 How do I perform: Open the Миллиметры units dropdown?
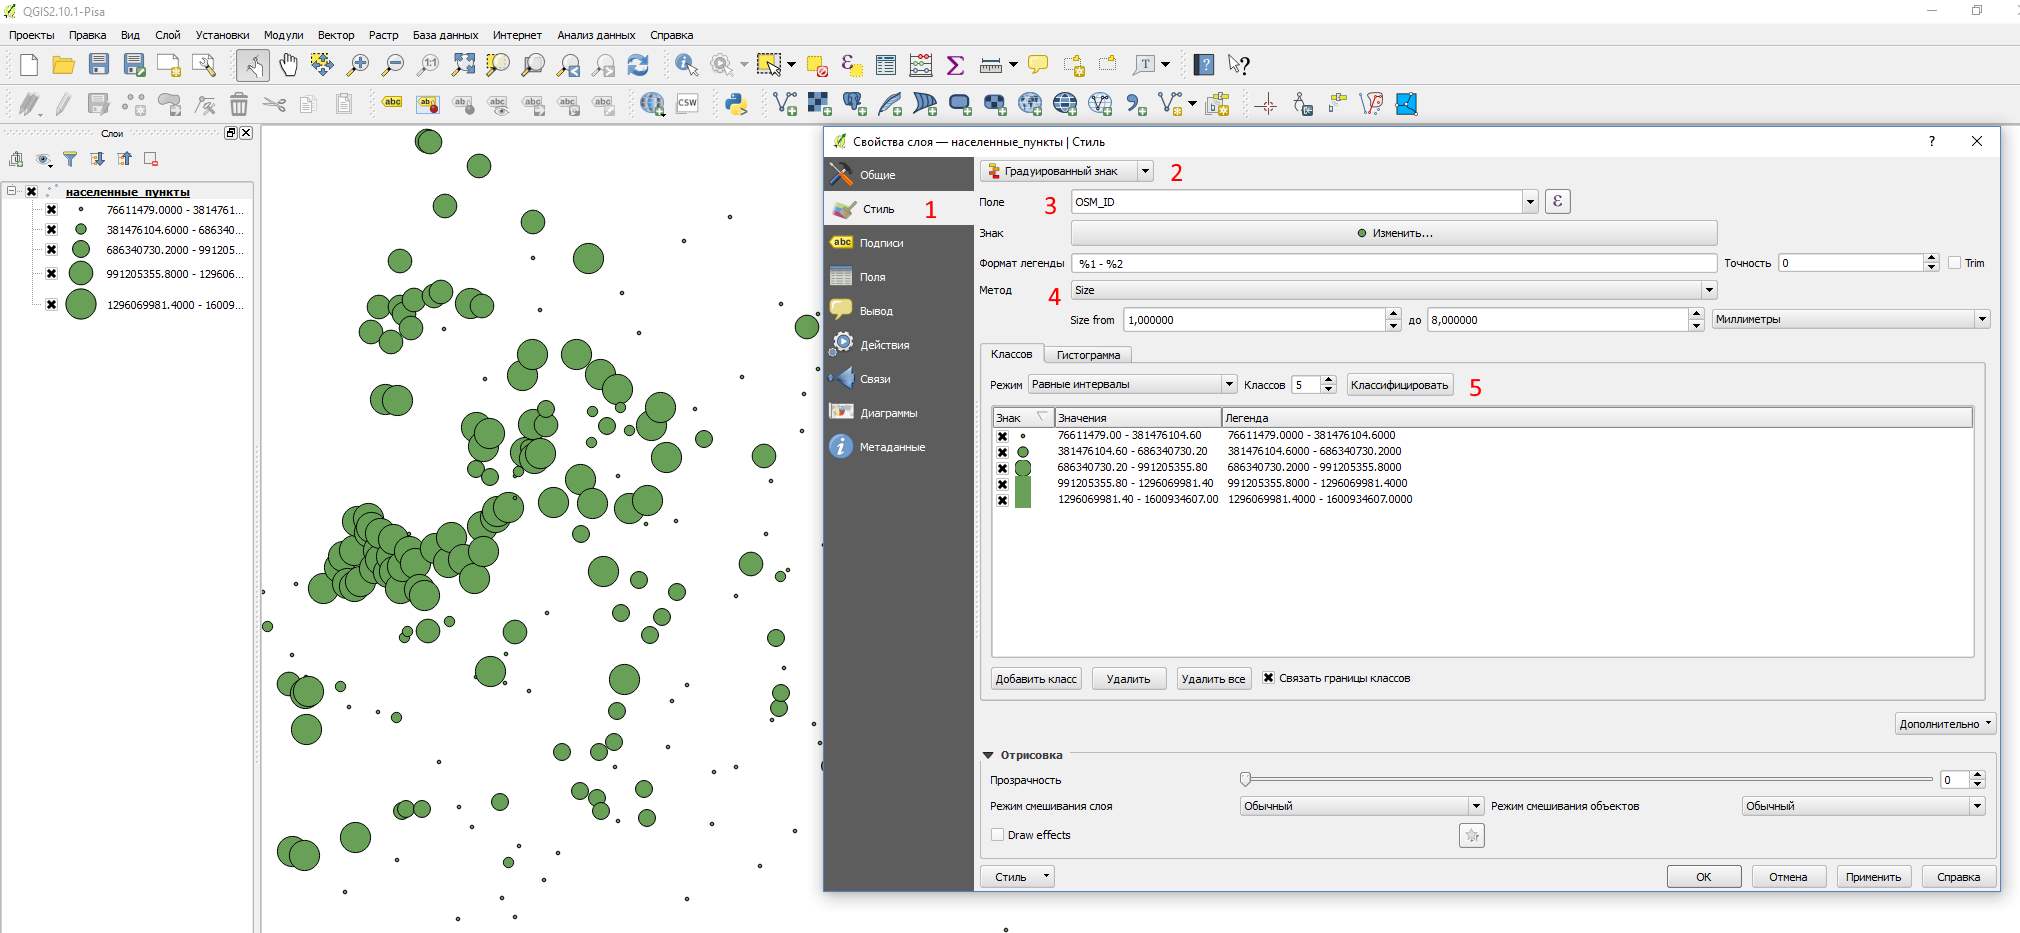1850,320
